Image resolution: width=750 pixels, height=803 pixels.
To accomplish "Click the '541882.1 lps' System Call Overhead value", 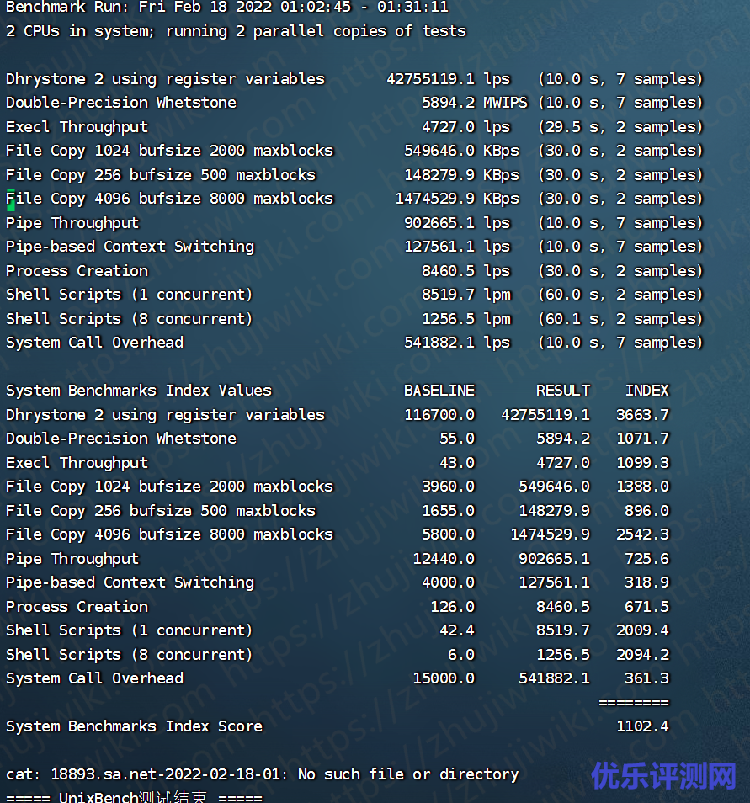I will tap(457, 343).
